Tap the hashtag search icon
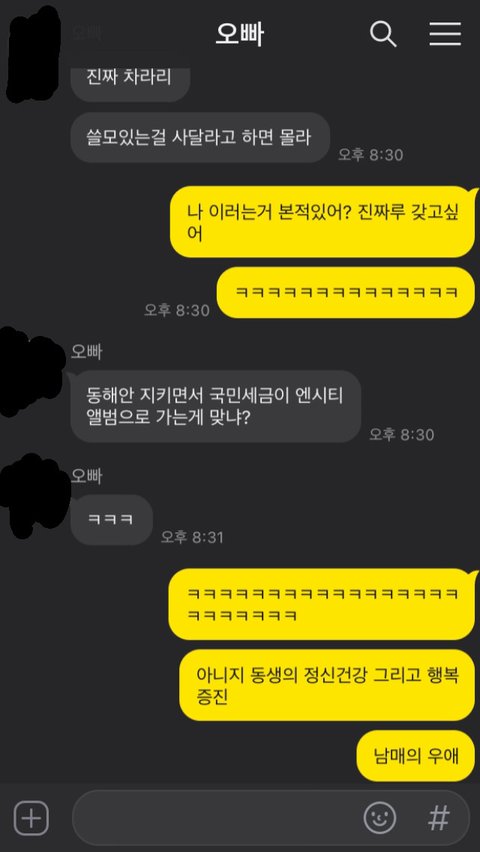Screen dimensions: 480x852 coord(439,817)
